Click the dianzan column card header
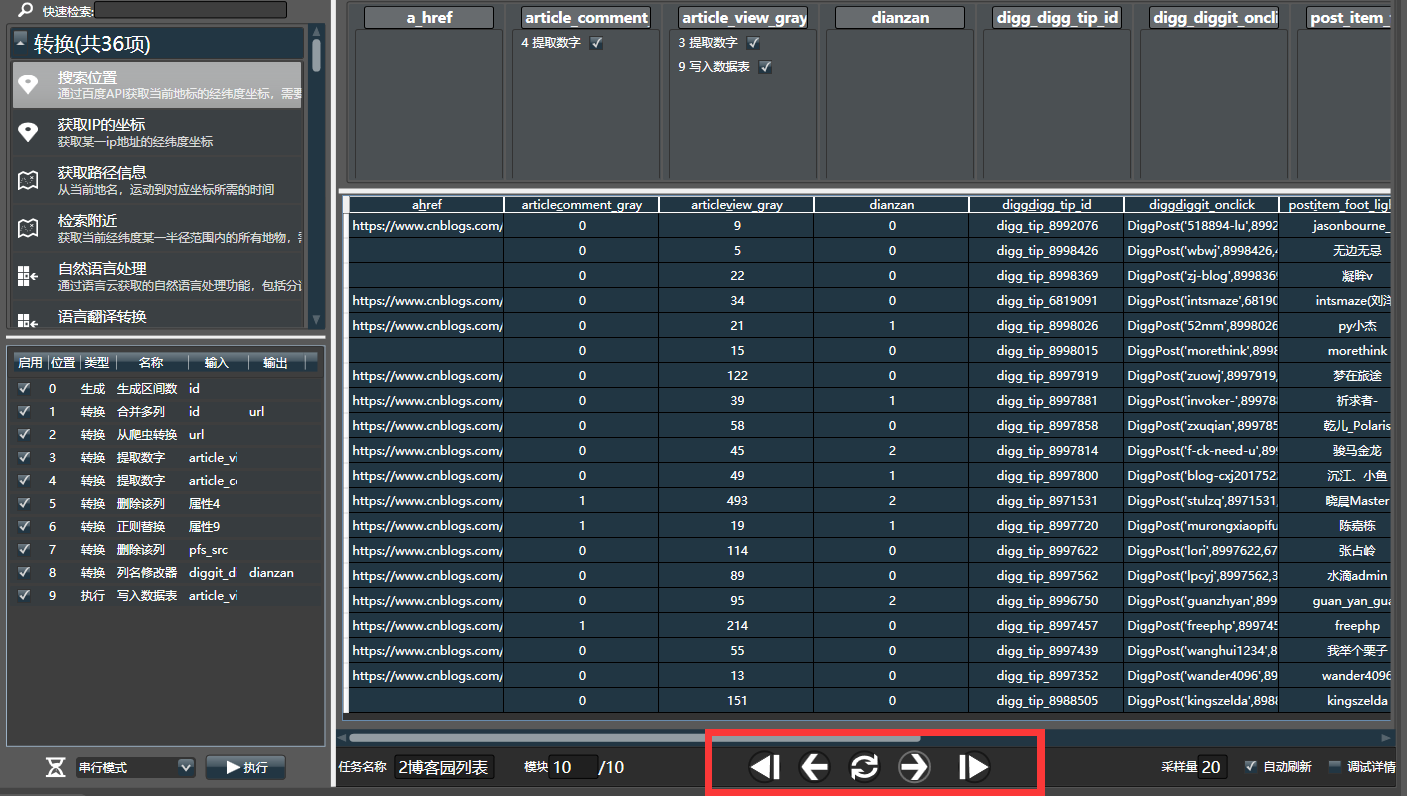The image size is (1407, 796). coord(900,18)
